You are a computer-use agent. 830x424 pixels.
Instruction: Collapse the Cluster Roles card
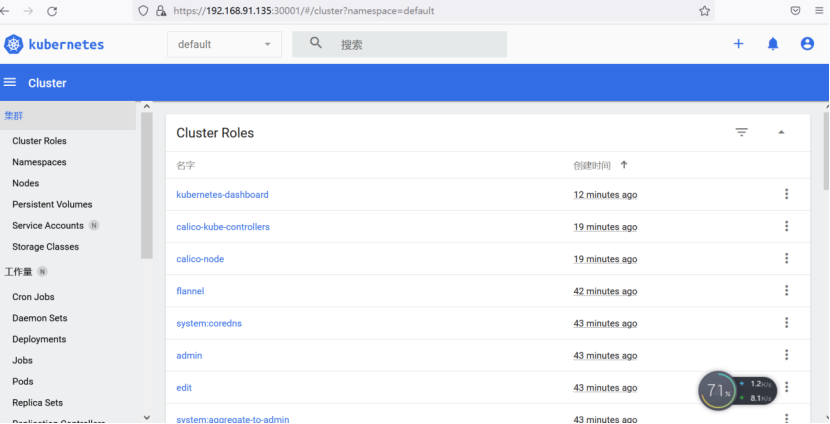pos(781,132)
